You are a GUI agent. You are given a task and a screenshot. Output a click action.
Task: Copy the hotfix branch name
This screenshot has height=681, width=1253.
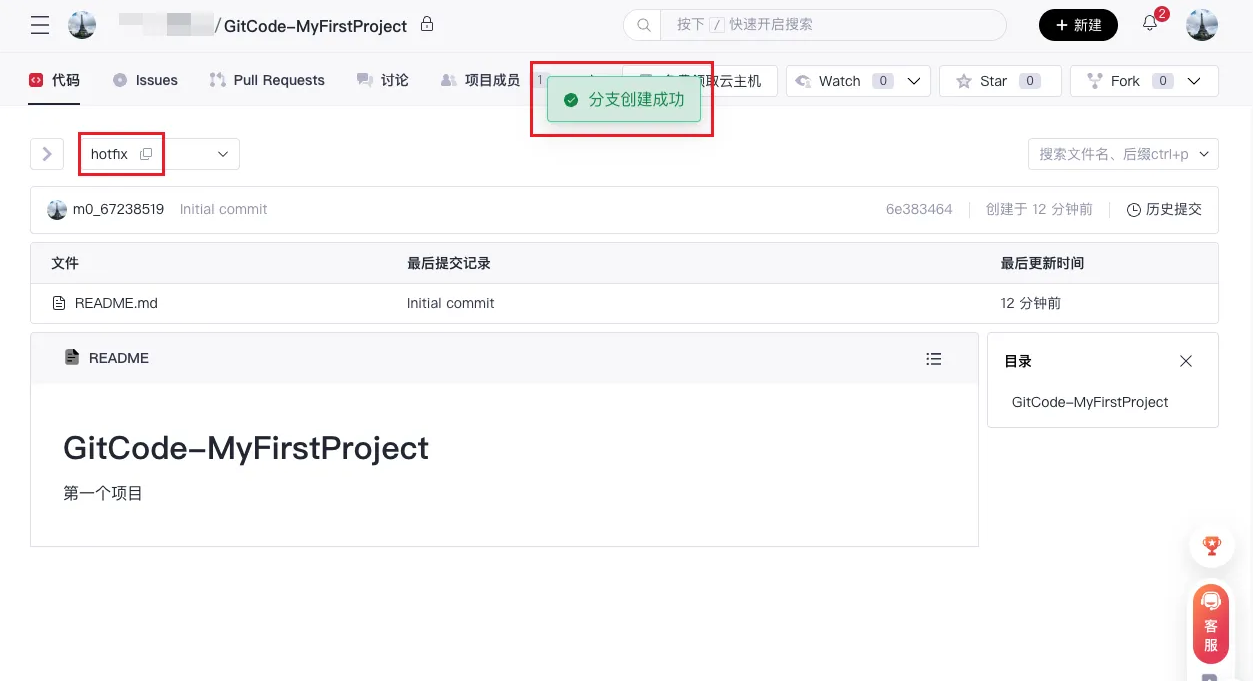point(146,154)
